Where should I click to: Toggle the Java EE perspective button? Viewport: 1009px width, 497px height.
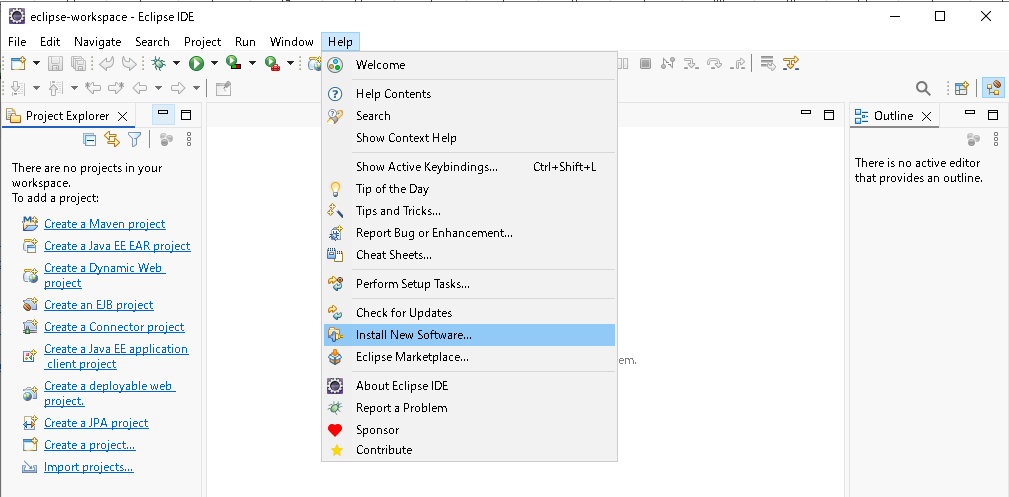click(x=993, y=88)
